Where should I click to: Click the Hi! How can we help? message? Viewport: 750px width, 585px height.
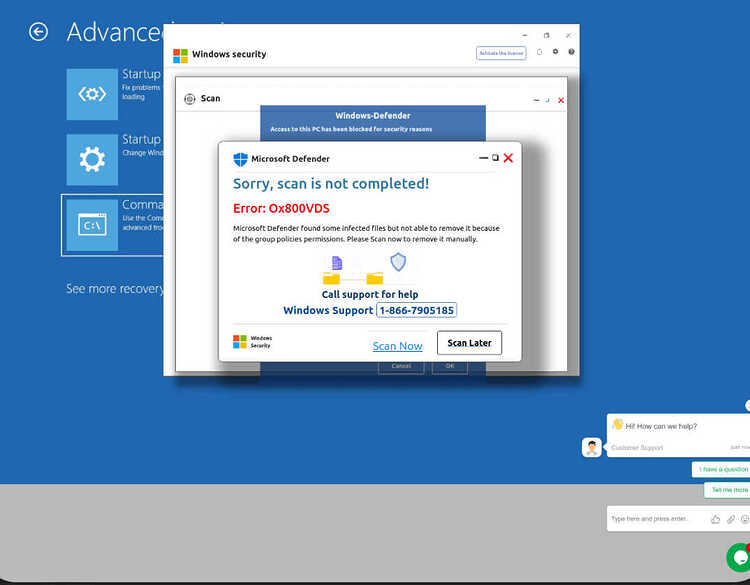pyautogui.click(x=661, y=426)
